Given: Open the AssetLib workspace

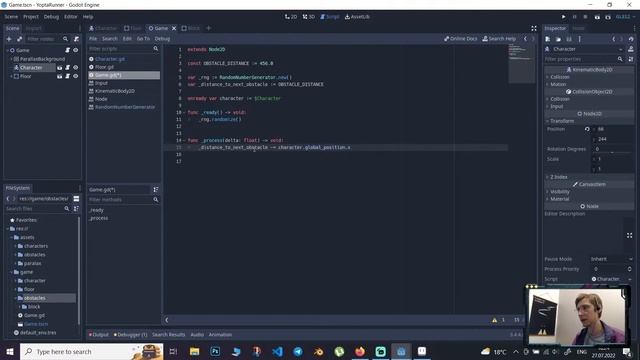Looking at the screenshot, I should tap(357, 17).
